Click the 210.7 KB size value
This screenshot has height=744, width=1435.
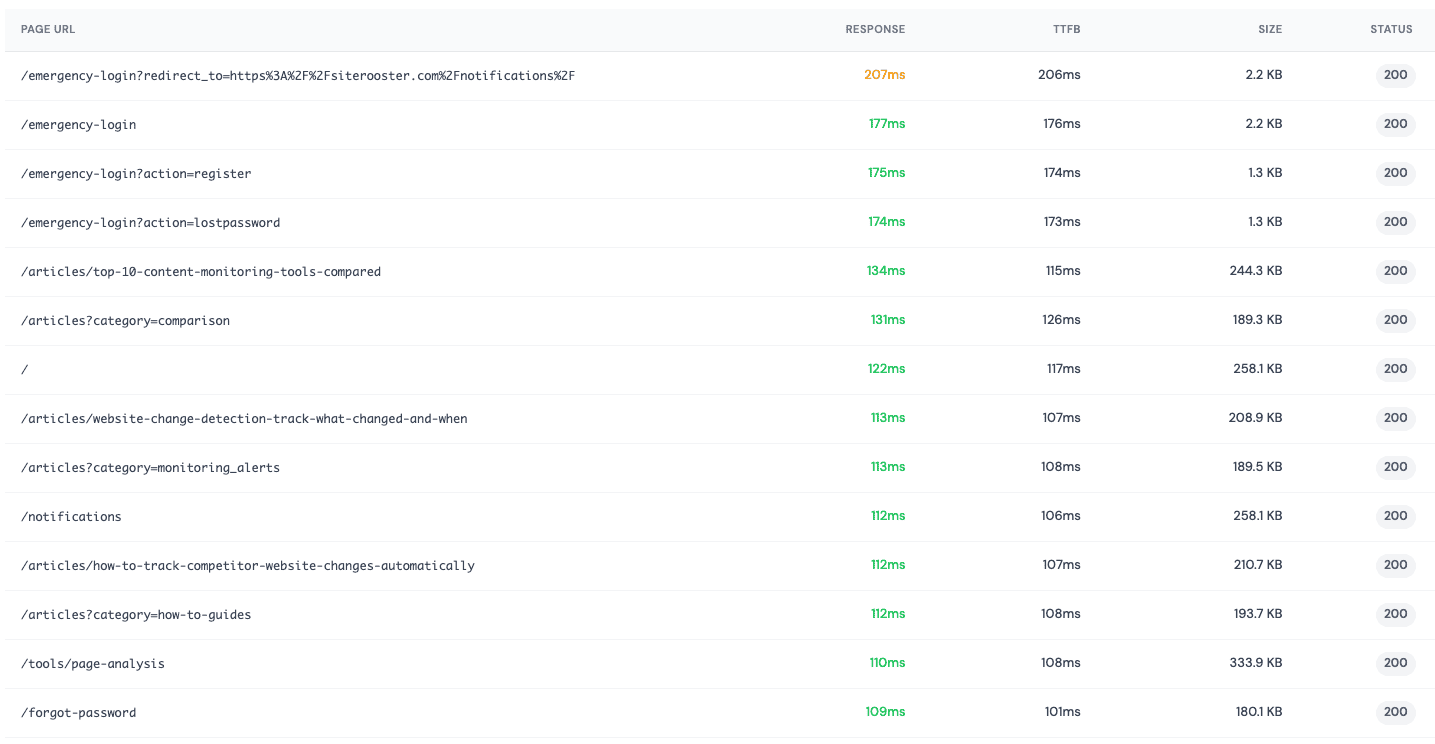coord(1258,565)
